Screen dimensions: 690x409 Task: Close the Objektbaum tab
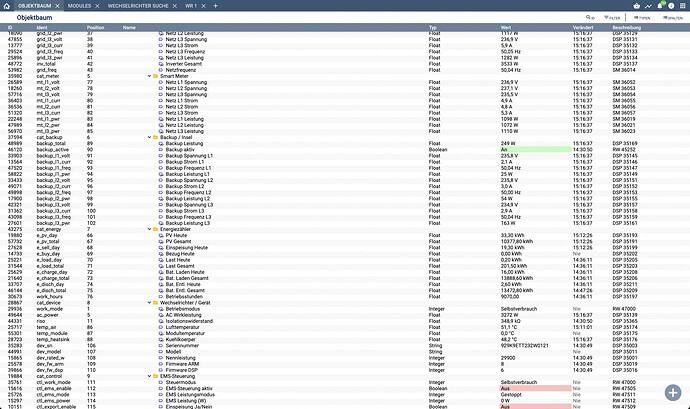pyautogui.click(x=57, y=6)
